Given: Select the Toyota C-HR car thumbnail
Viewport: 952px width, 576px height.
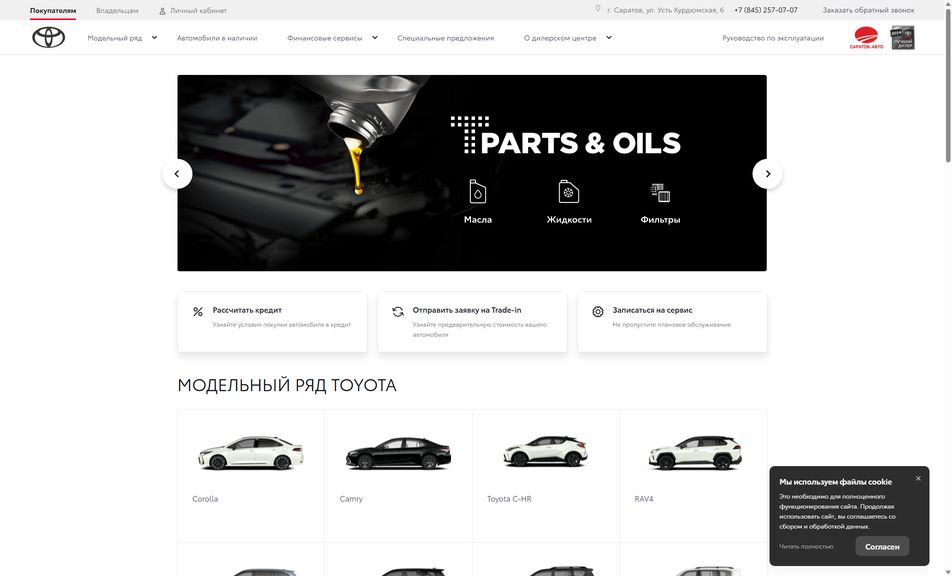Looking at the screenshot, I should (x=546, y=451).
